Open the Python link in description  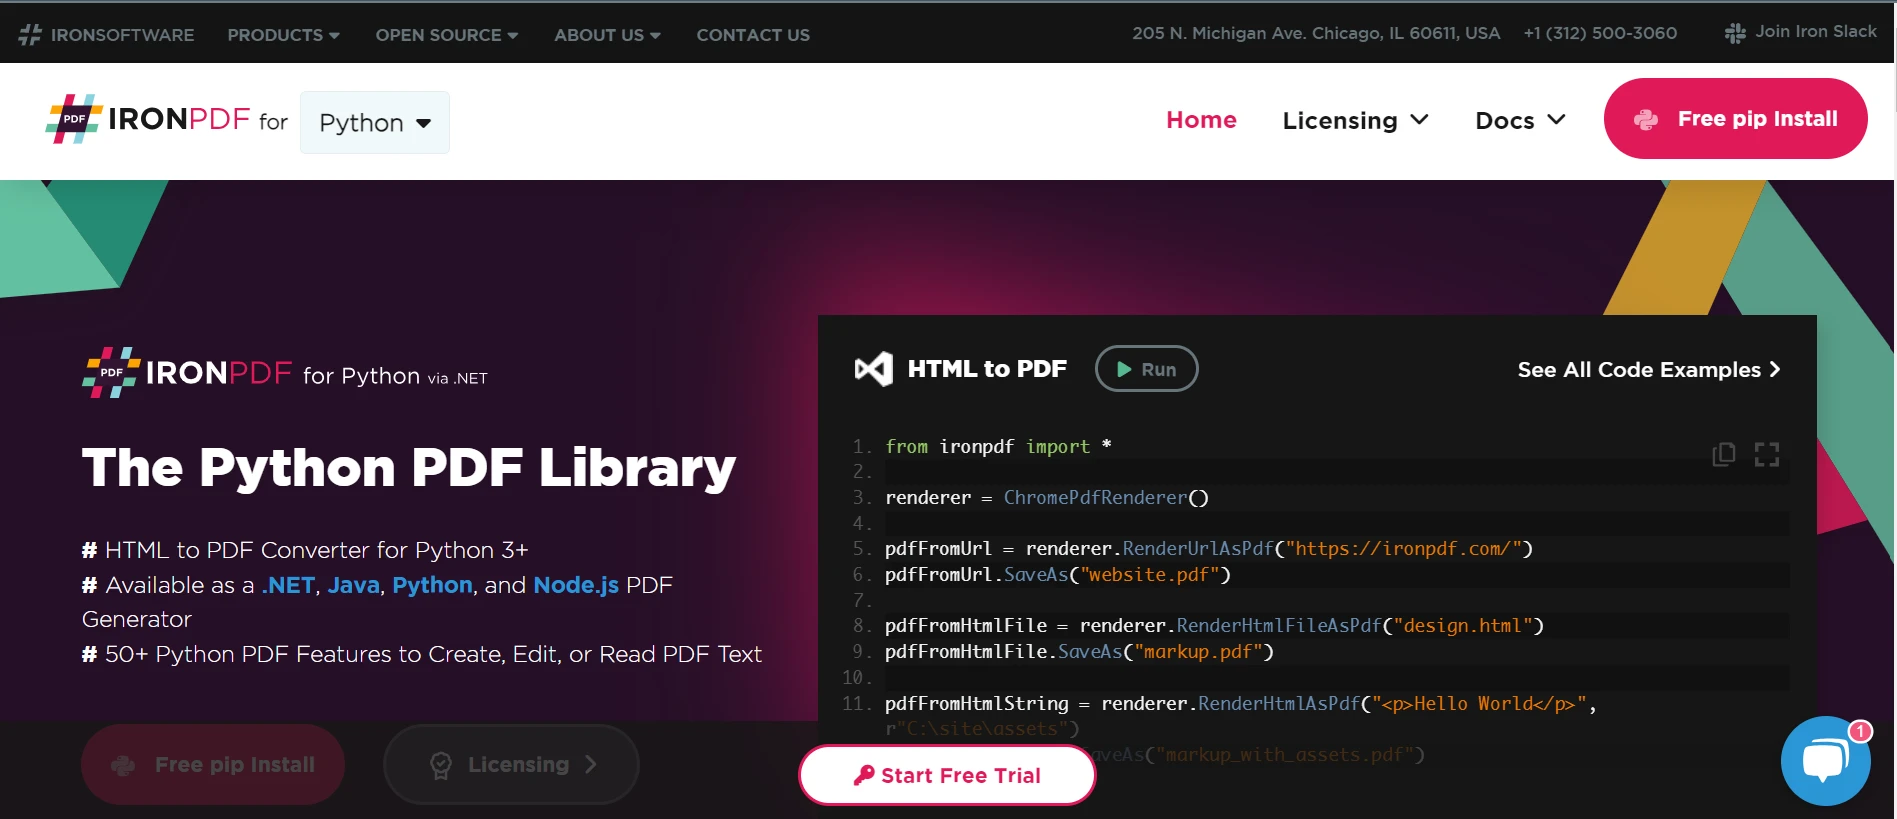tap(432, 585)
